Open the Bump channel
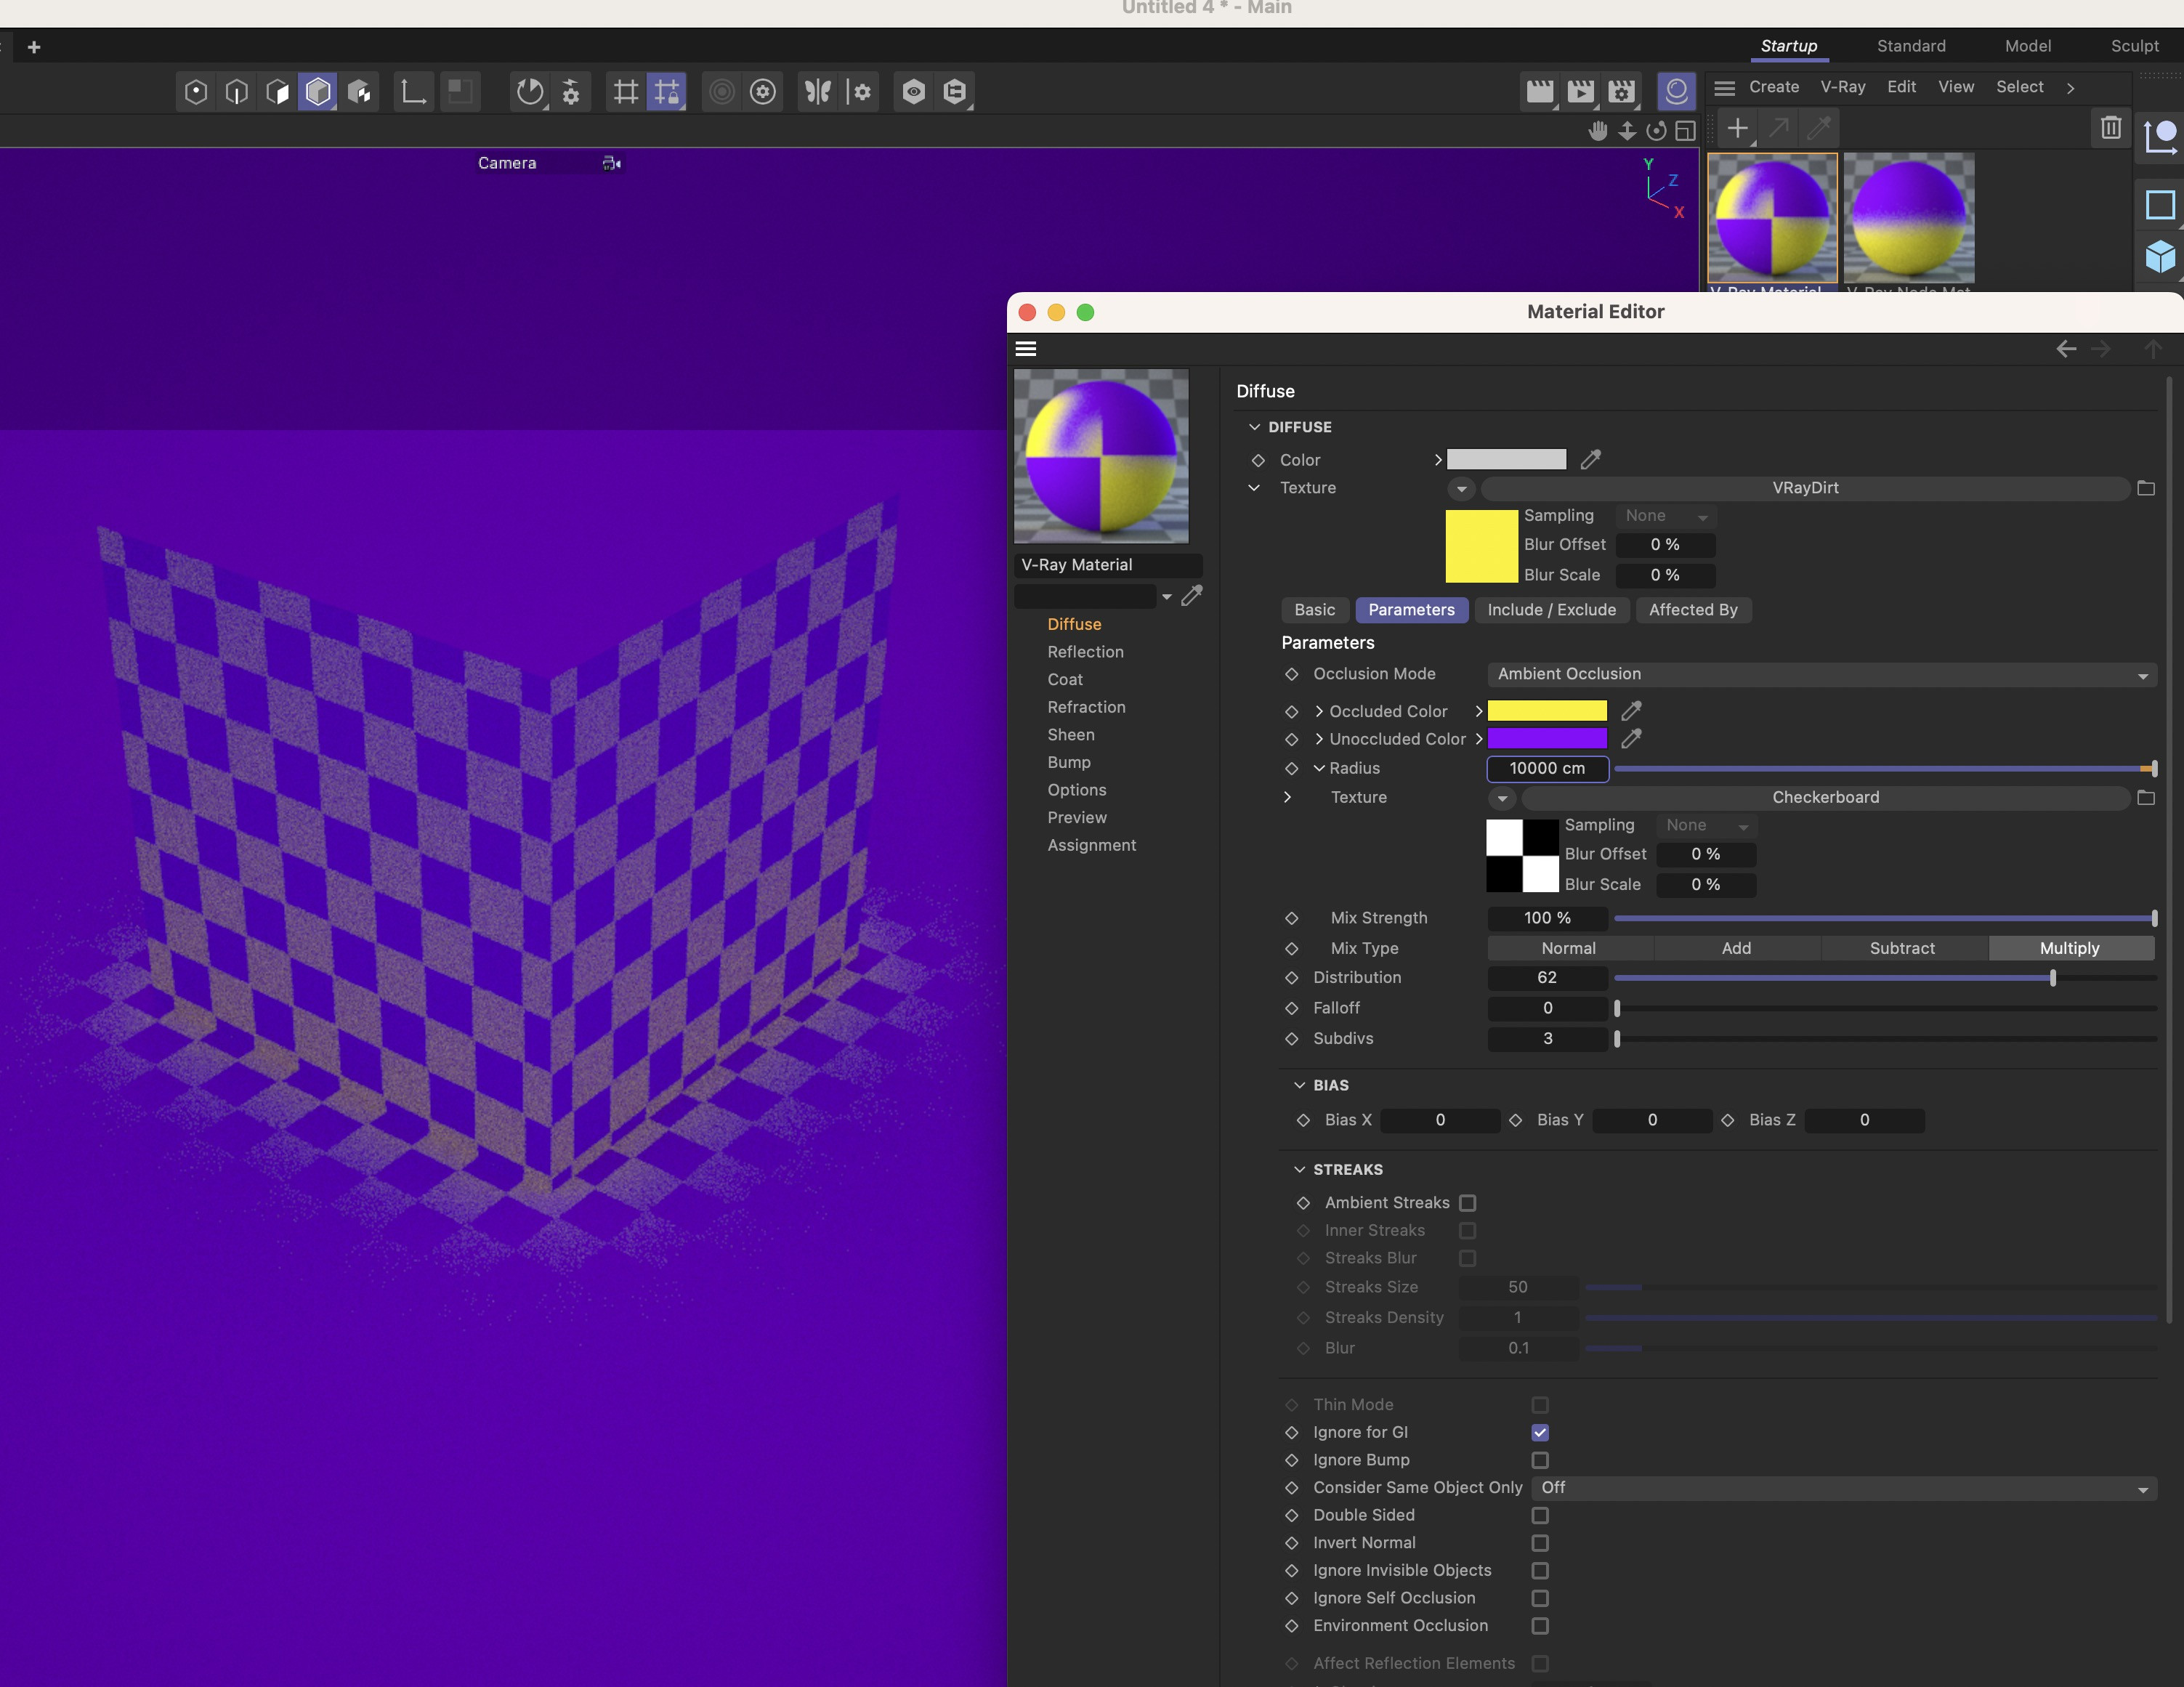 1069,762
